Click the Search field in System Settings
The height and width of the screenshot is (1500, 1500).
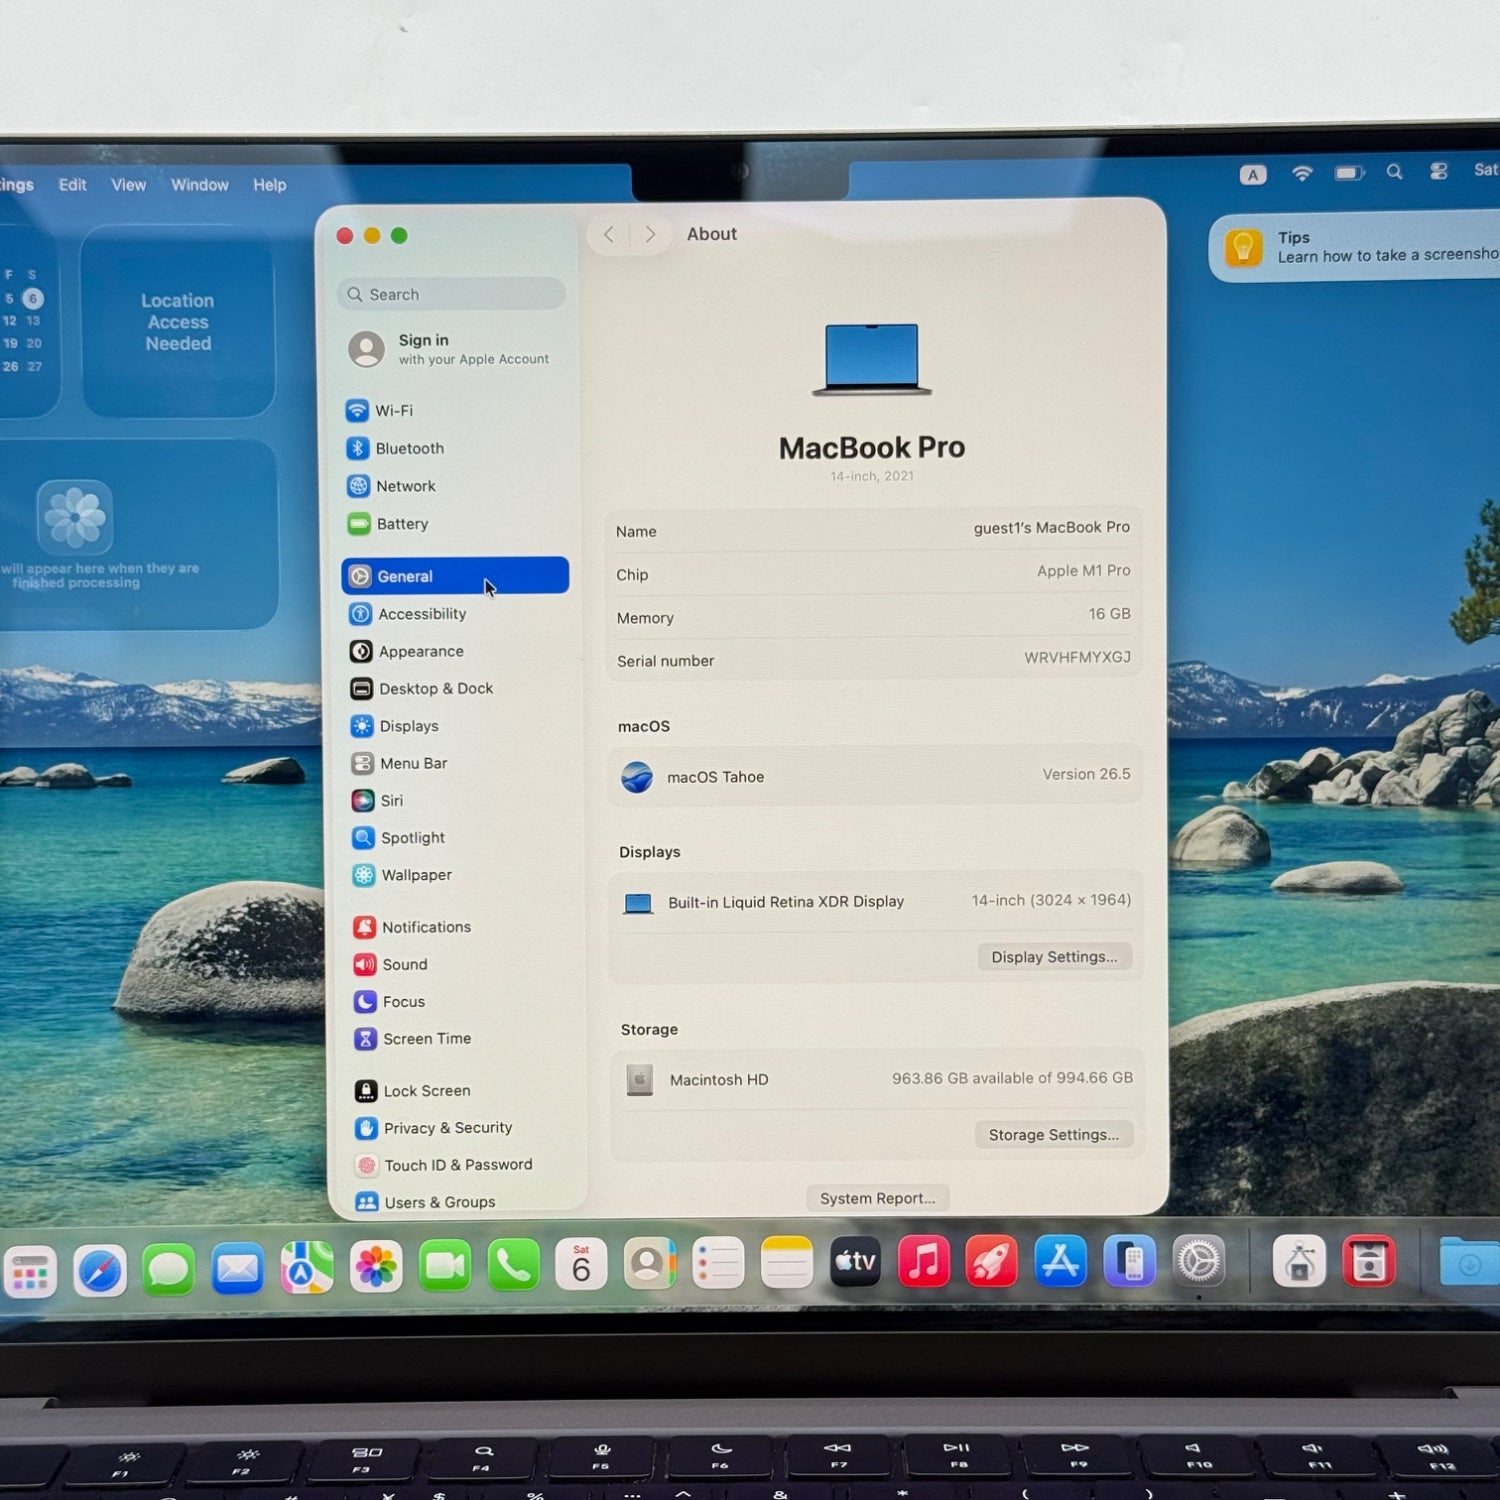tap(452, 294)
